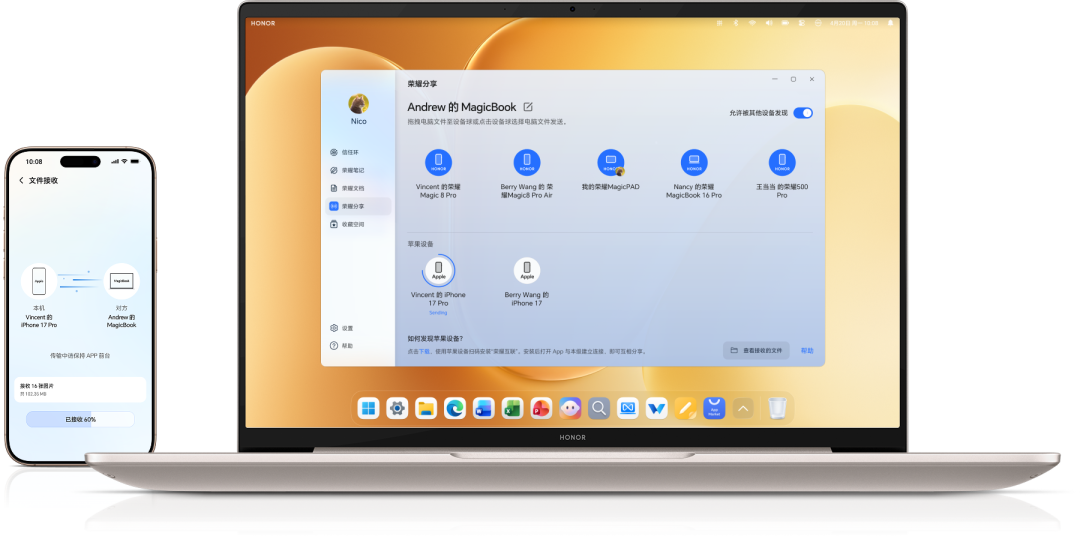Click the edit icon beside Andrew 的 MagicBook
This screenshot has height=536, width=1080.
tap(528, 107)
